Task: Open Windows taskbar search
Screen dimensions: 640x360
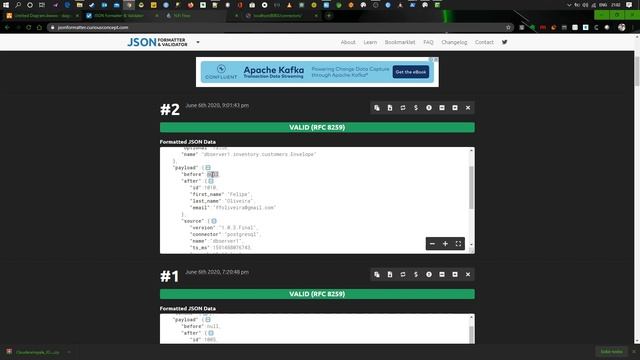Action: point(18,5)
